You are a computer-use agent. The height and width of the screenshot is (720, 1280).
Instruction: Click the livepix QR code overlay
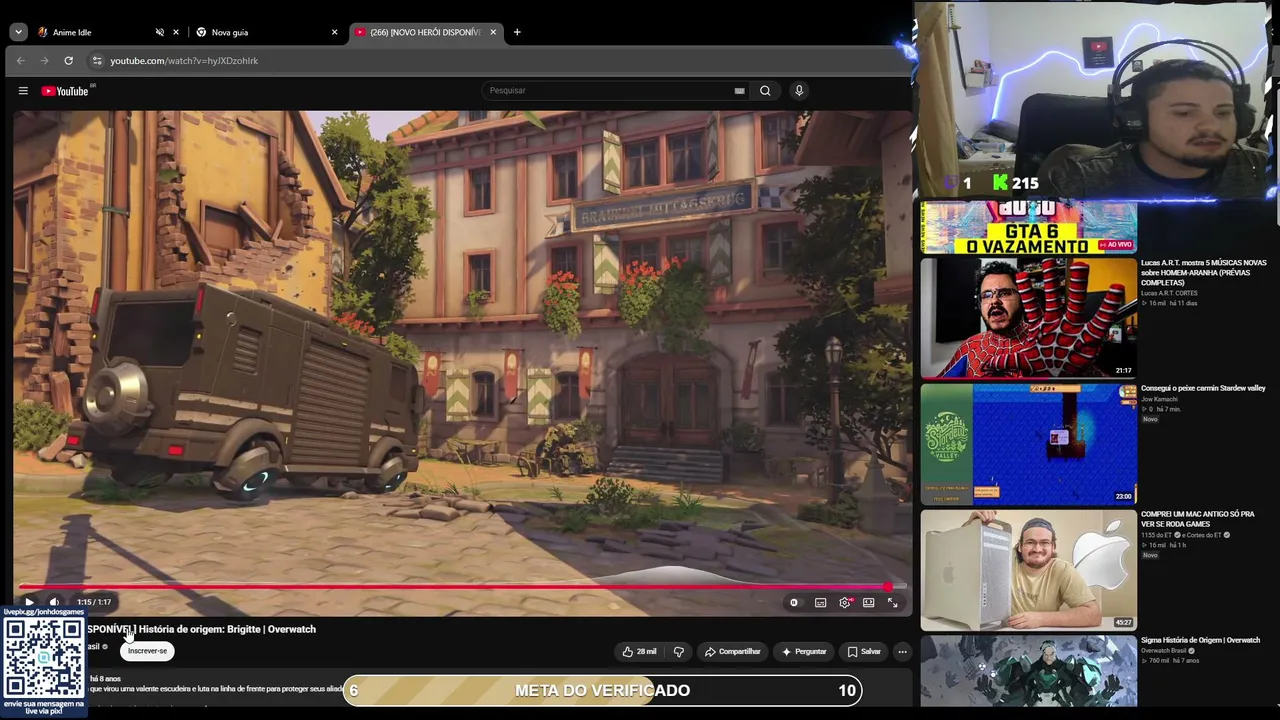[x=43, y=658]
